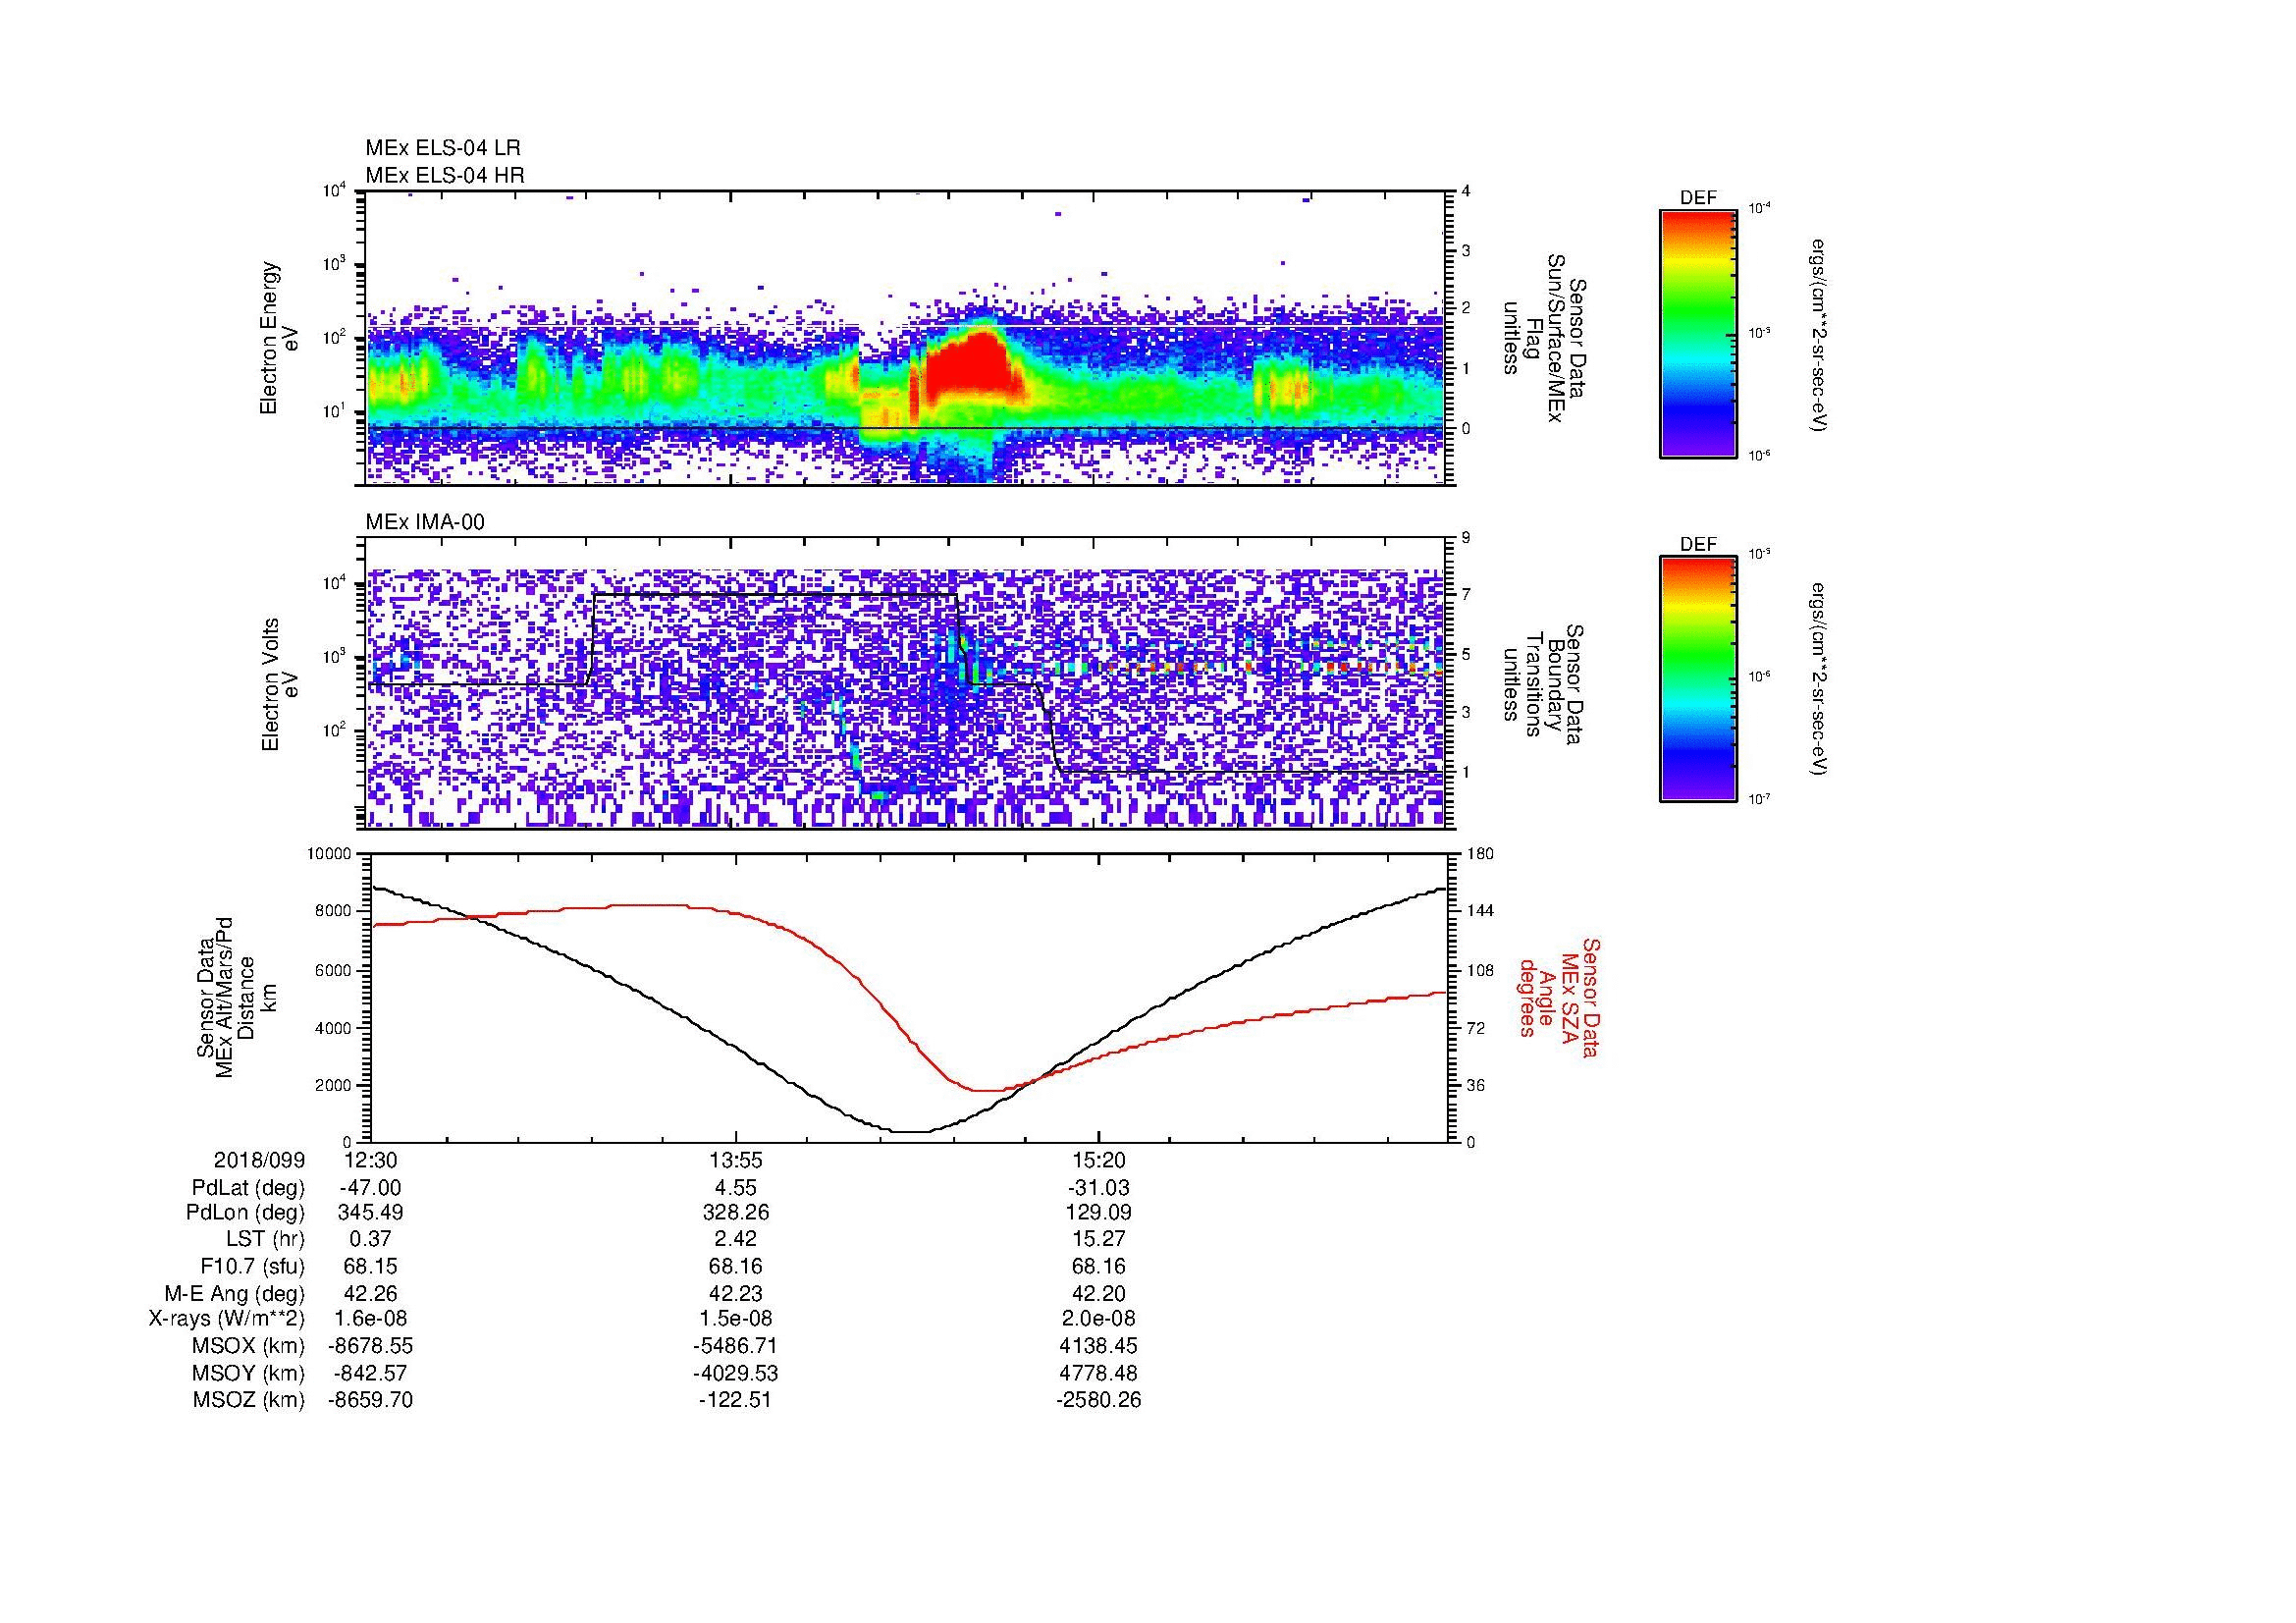This screenshot has height=1623, width=2296.
Task: Click the M-E Ang value '42.20'
Action: point(1098,1294)
